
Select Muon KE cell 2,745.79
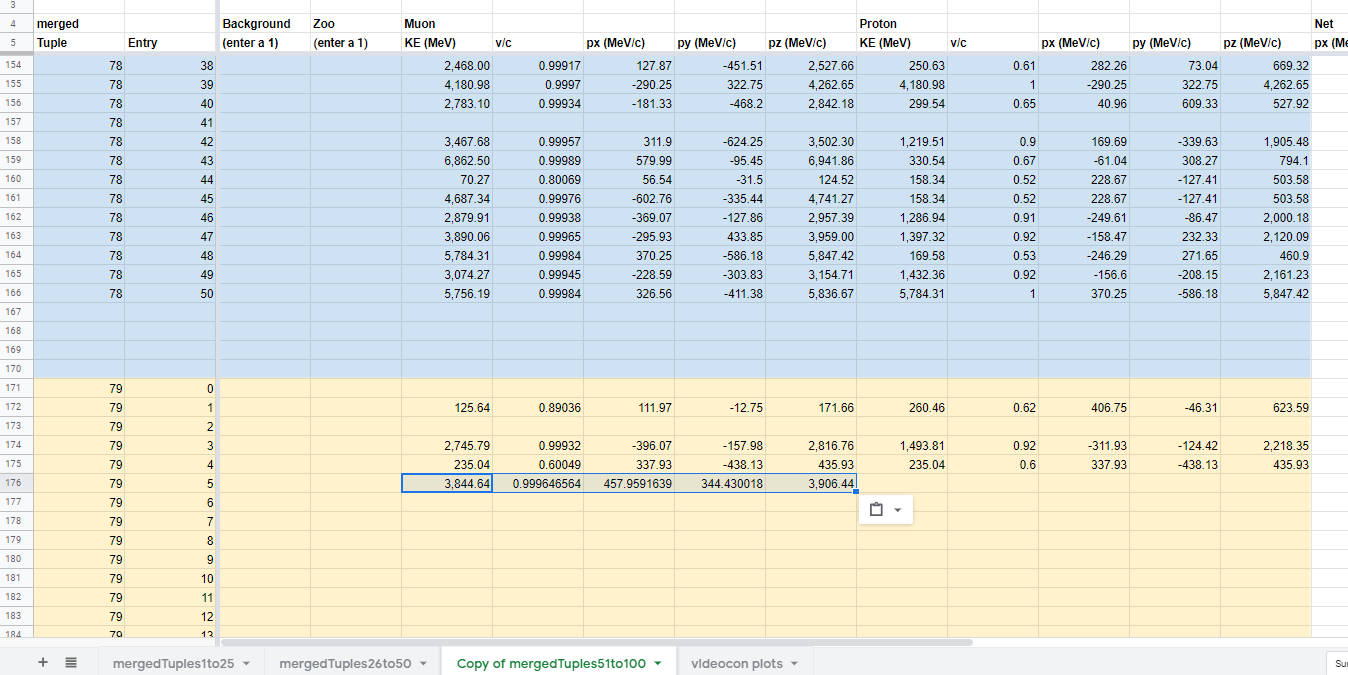[x=447, y=445]
